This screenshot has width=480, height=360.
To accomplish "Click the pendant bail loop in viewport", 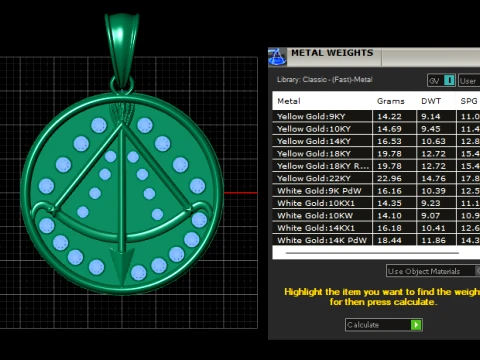I will pyautogui.click(x=122, y=50).
